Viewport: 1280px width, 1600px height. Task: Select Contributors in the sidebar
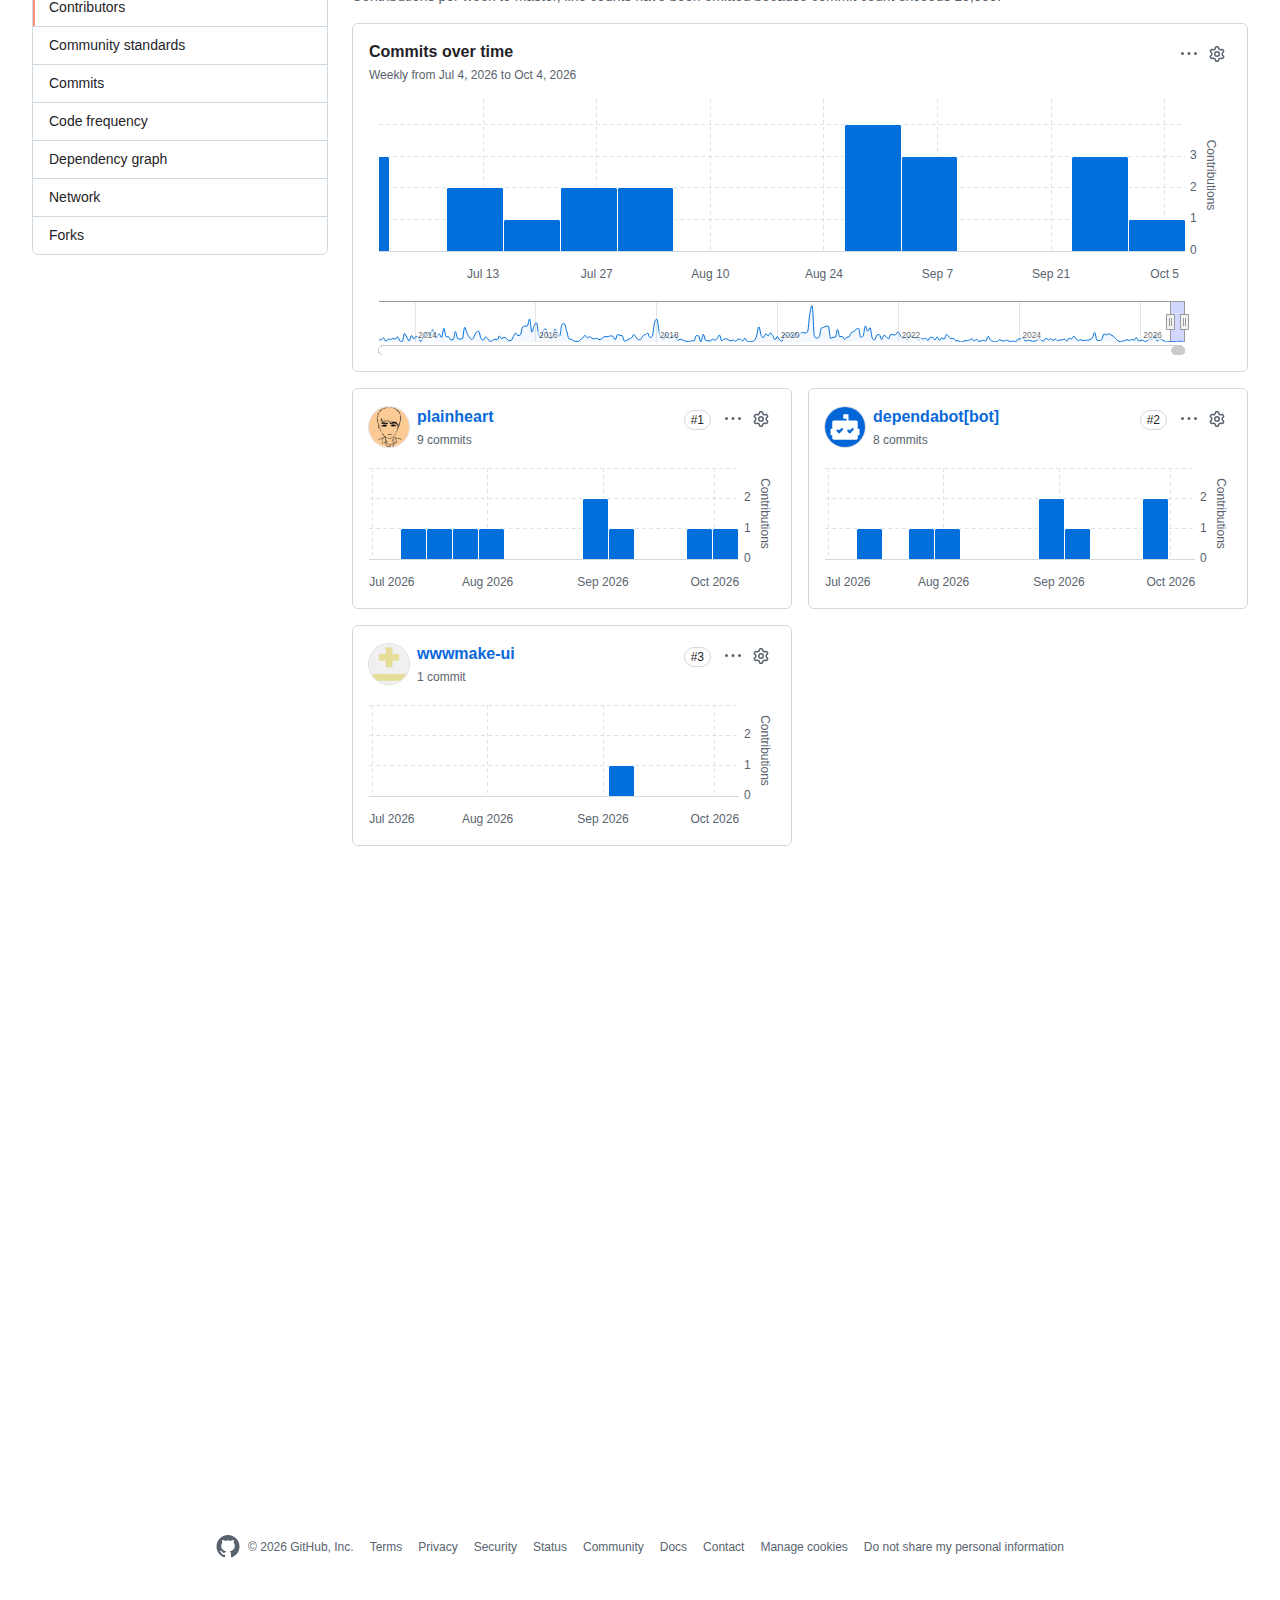(x=180, y=10)
